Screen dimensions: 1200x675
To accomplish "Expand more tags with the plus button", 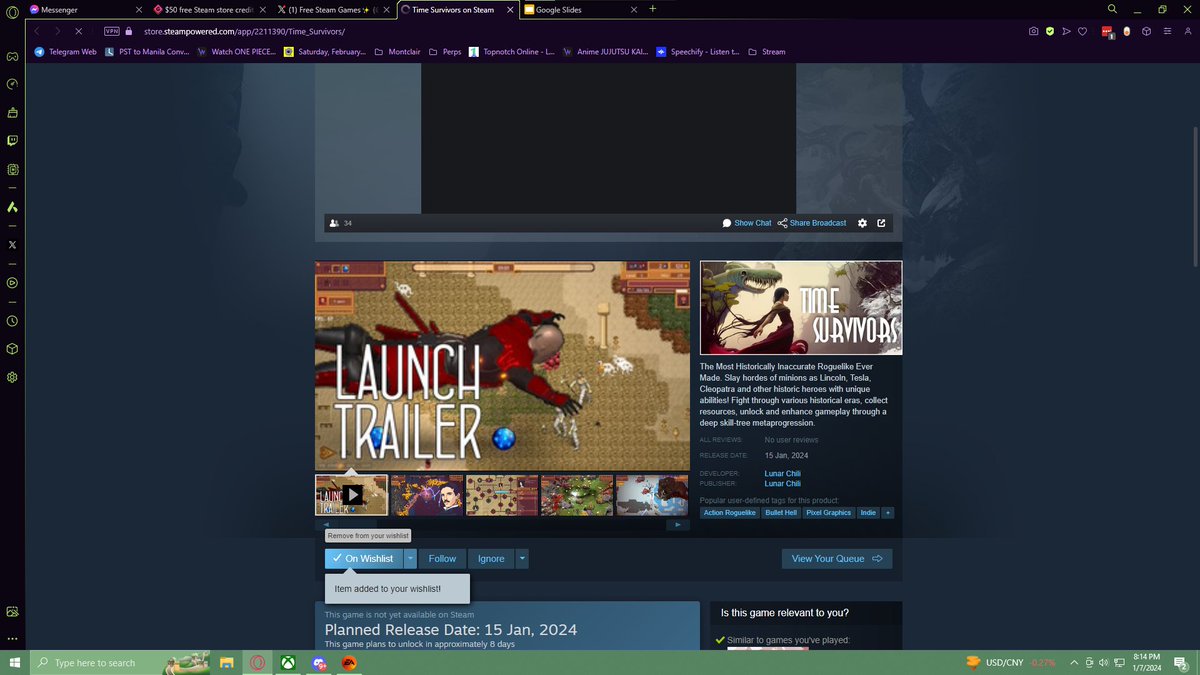I will point(888,513).
